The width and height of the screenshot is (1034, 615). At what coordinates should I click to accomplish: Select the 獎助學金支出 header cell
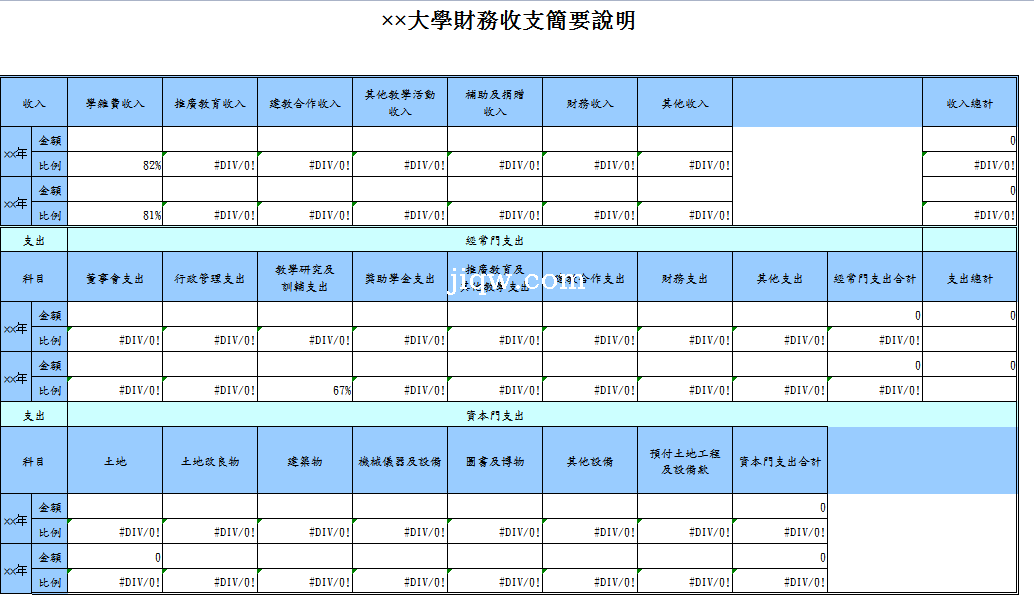point(400,279)
